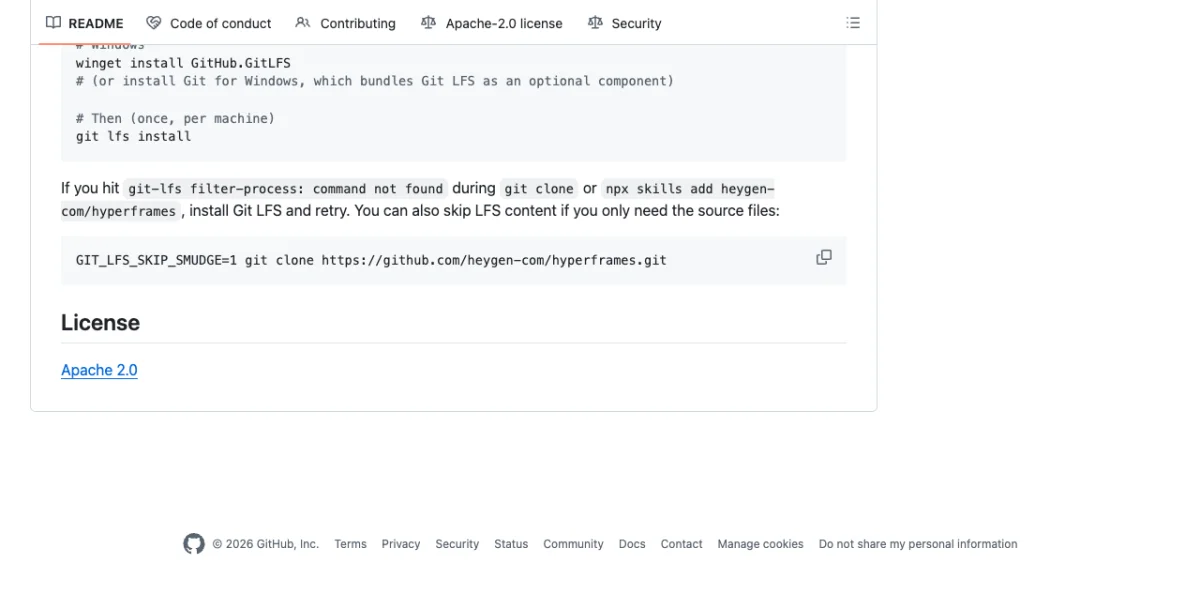Viewport: 1200px width, 594px height.
Task: Copy the git clone command to clipboard
Action: pos(824,257)
